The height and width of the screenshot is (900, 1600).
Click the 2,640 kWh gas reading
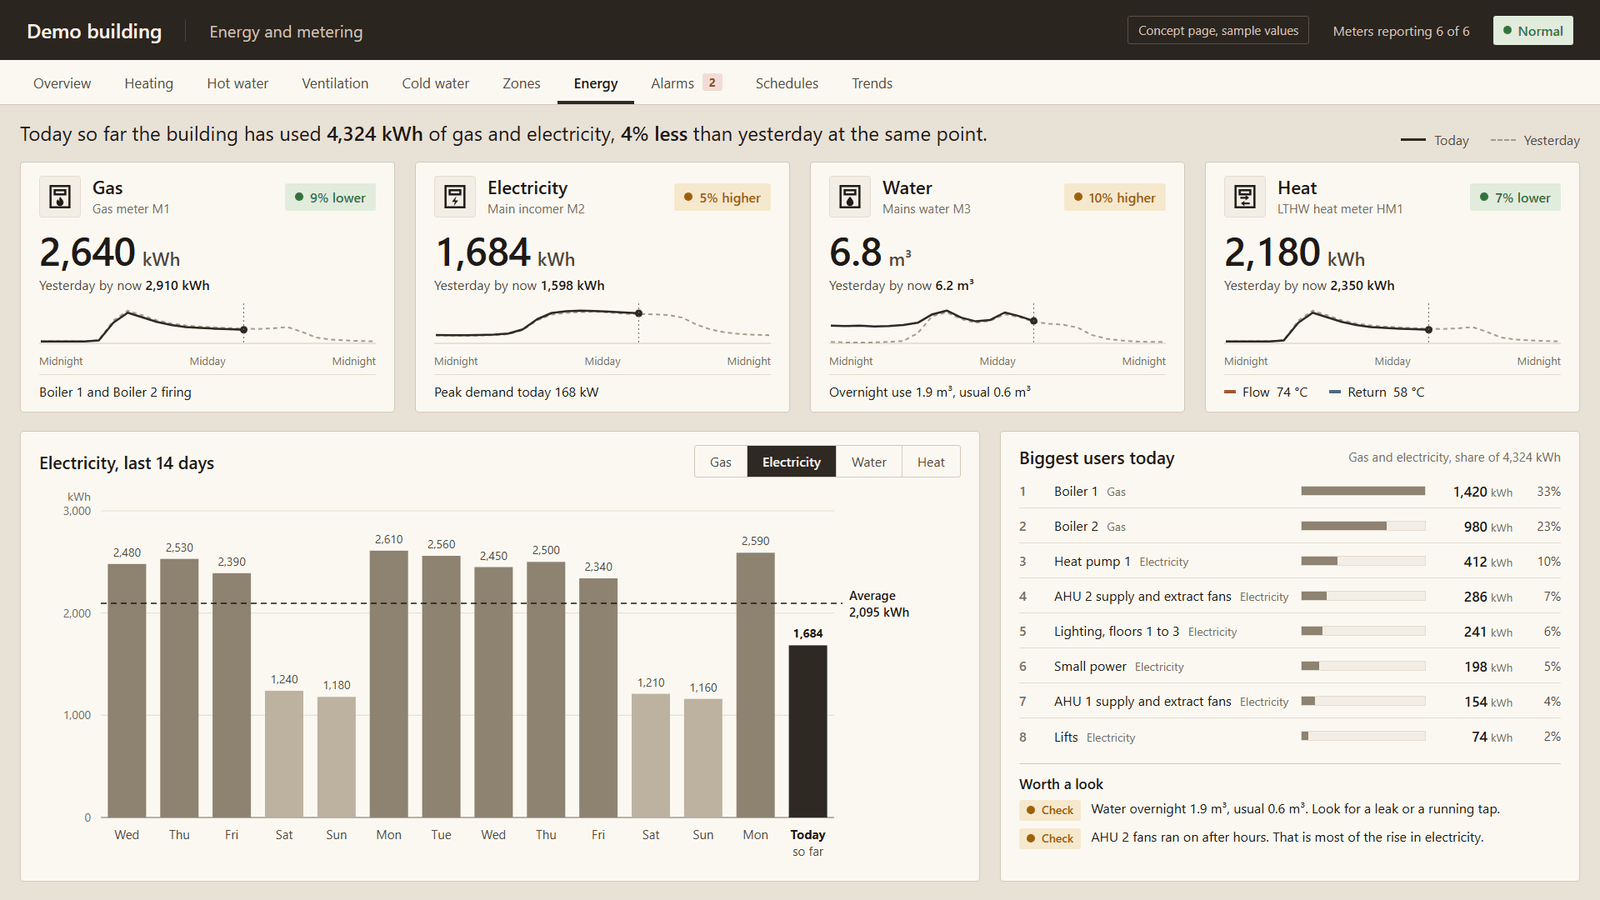[x=110, y=252]
